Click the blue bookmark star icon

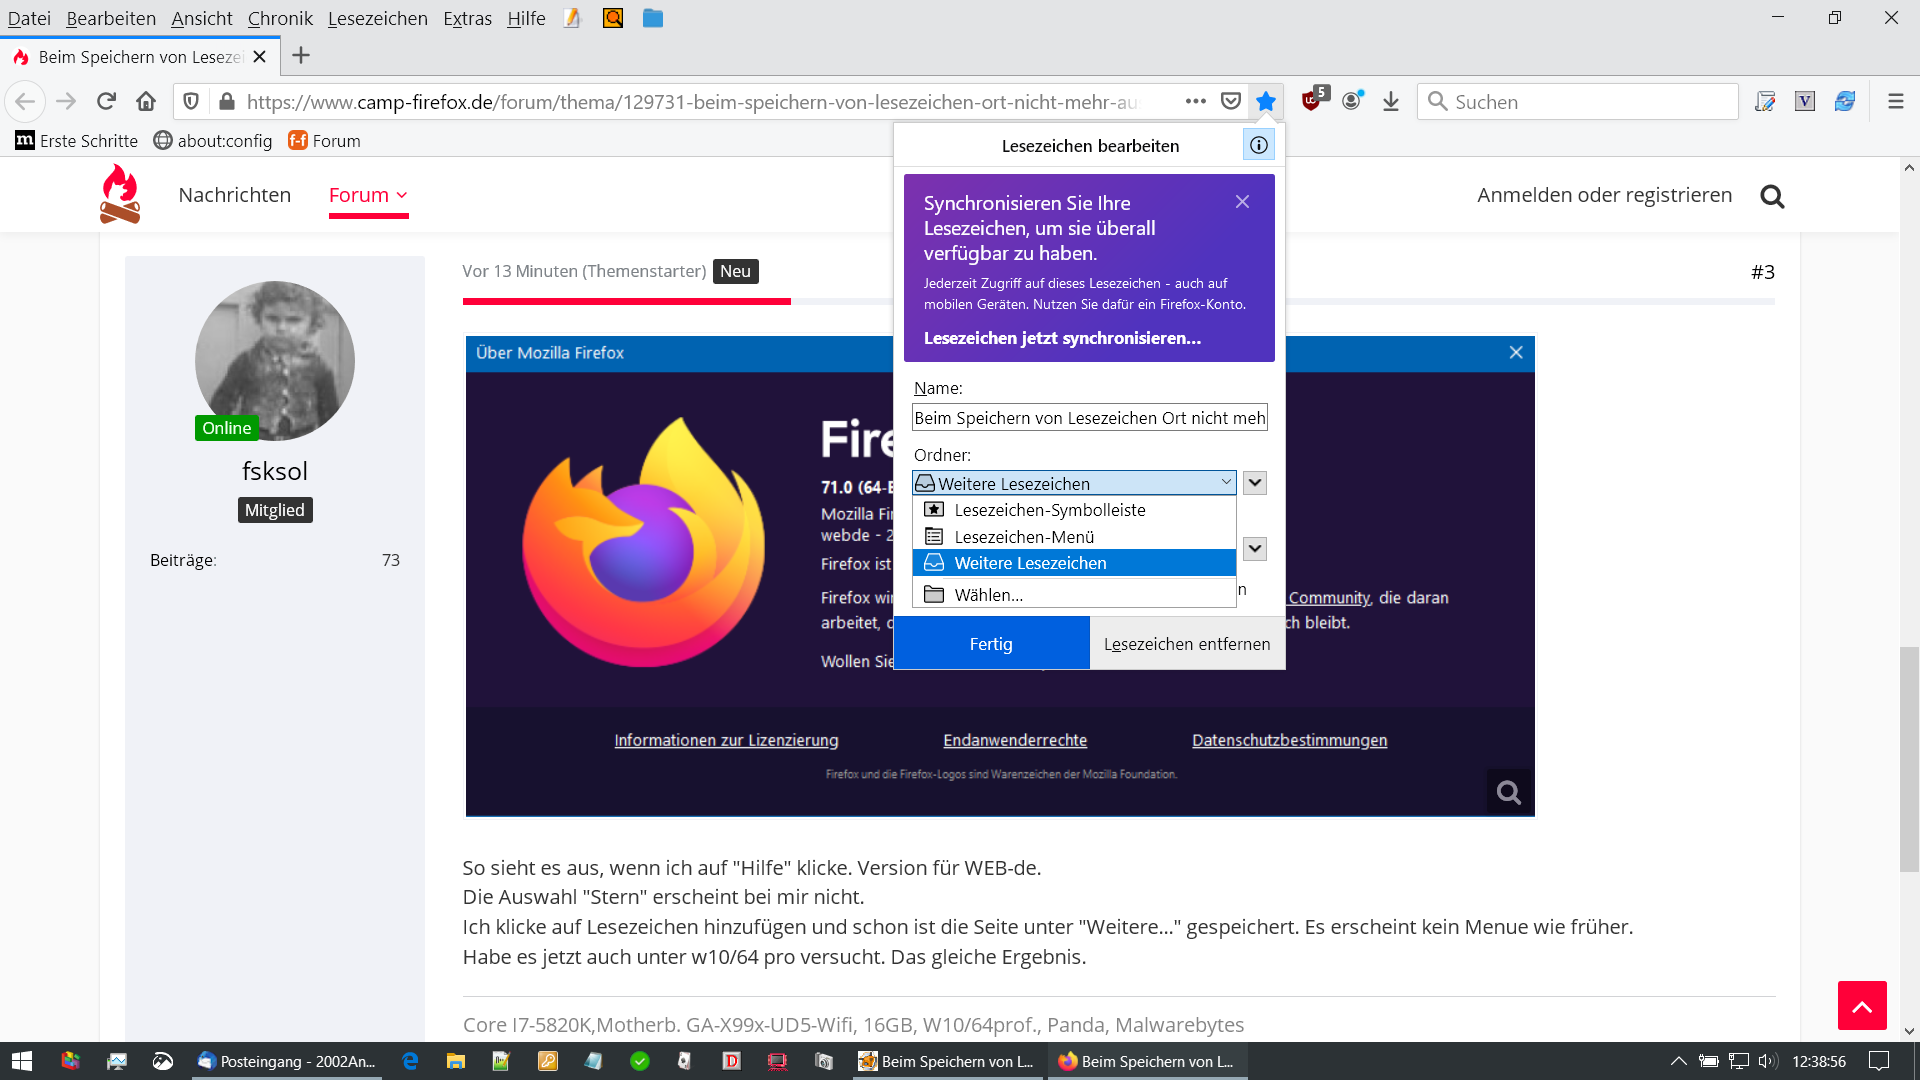click(x=1266, y=101)
